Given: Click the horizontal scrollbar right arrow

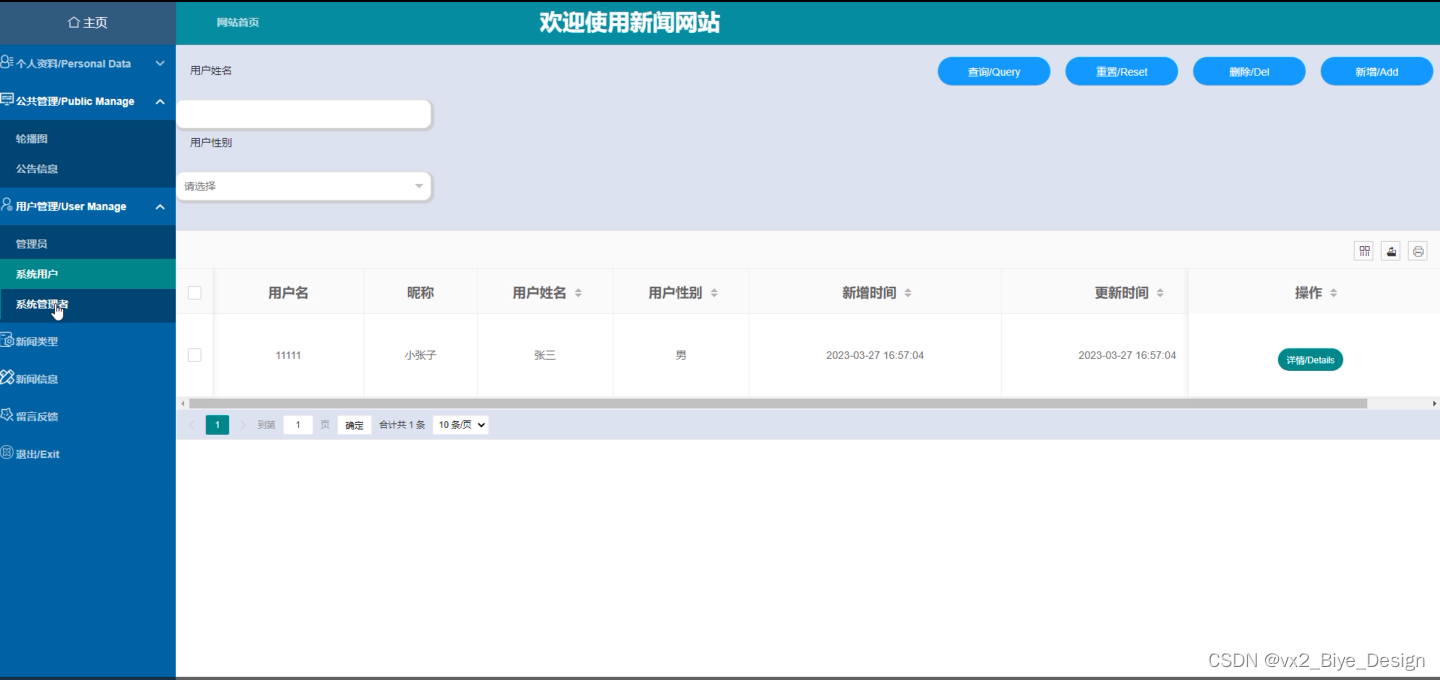Looking at the screenshot, I should point(1435,403).
